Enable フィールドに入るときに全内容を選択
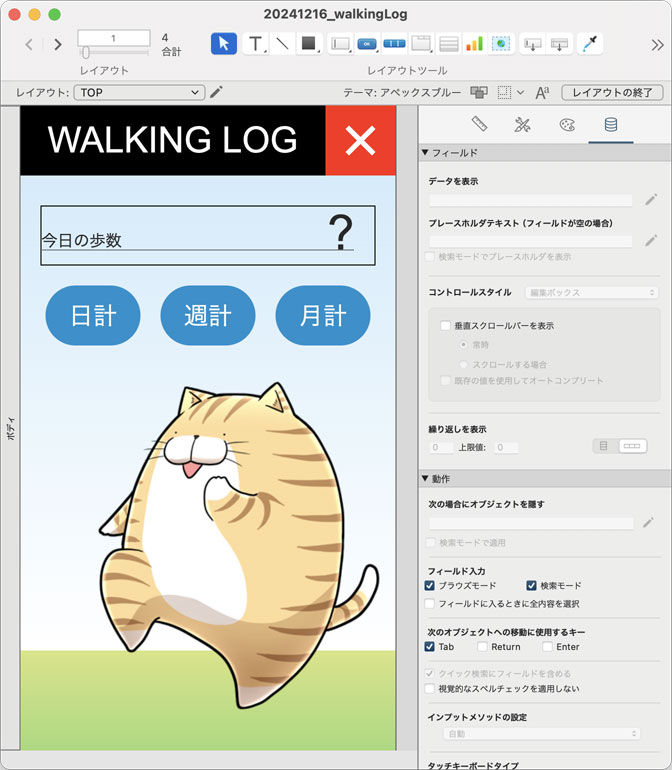This screenshot has height=770, width=672. 429,604
